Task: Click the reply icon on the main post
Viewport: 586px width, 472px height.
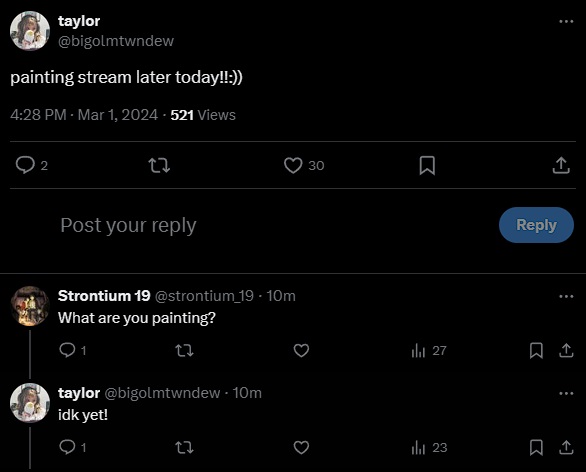Action: (x=25, y=165)
